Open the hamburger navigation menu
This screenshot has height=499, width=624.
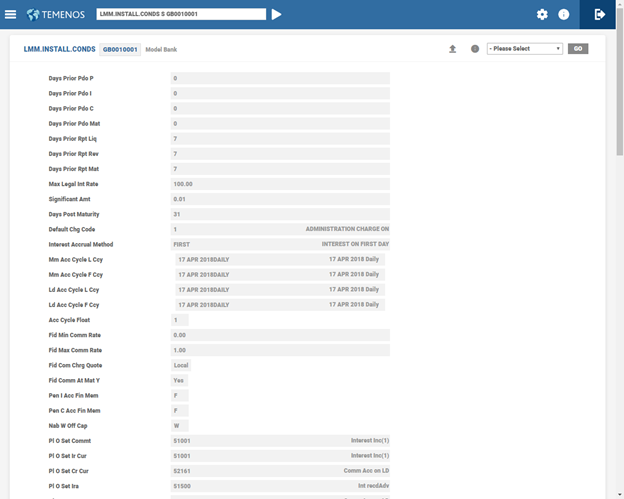click(11, 14)
